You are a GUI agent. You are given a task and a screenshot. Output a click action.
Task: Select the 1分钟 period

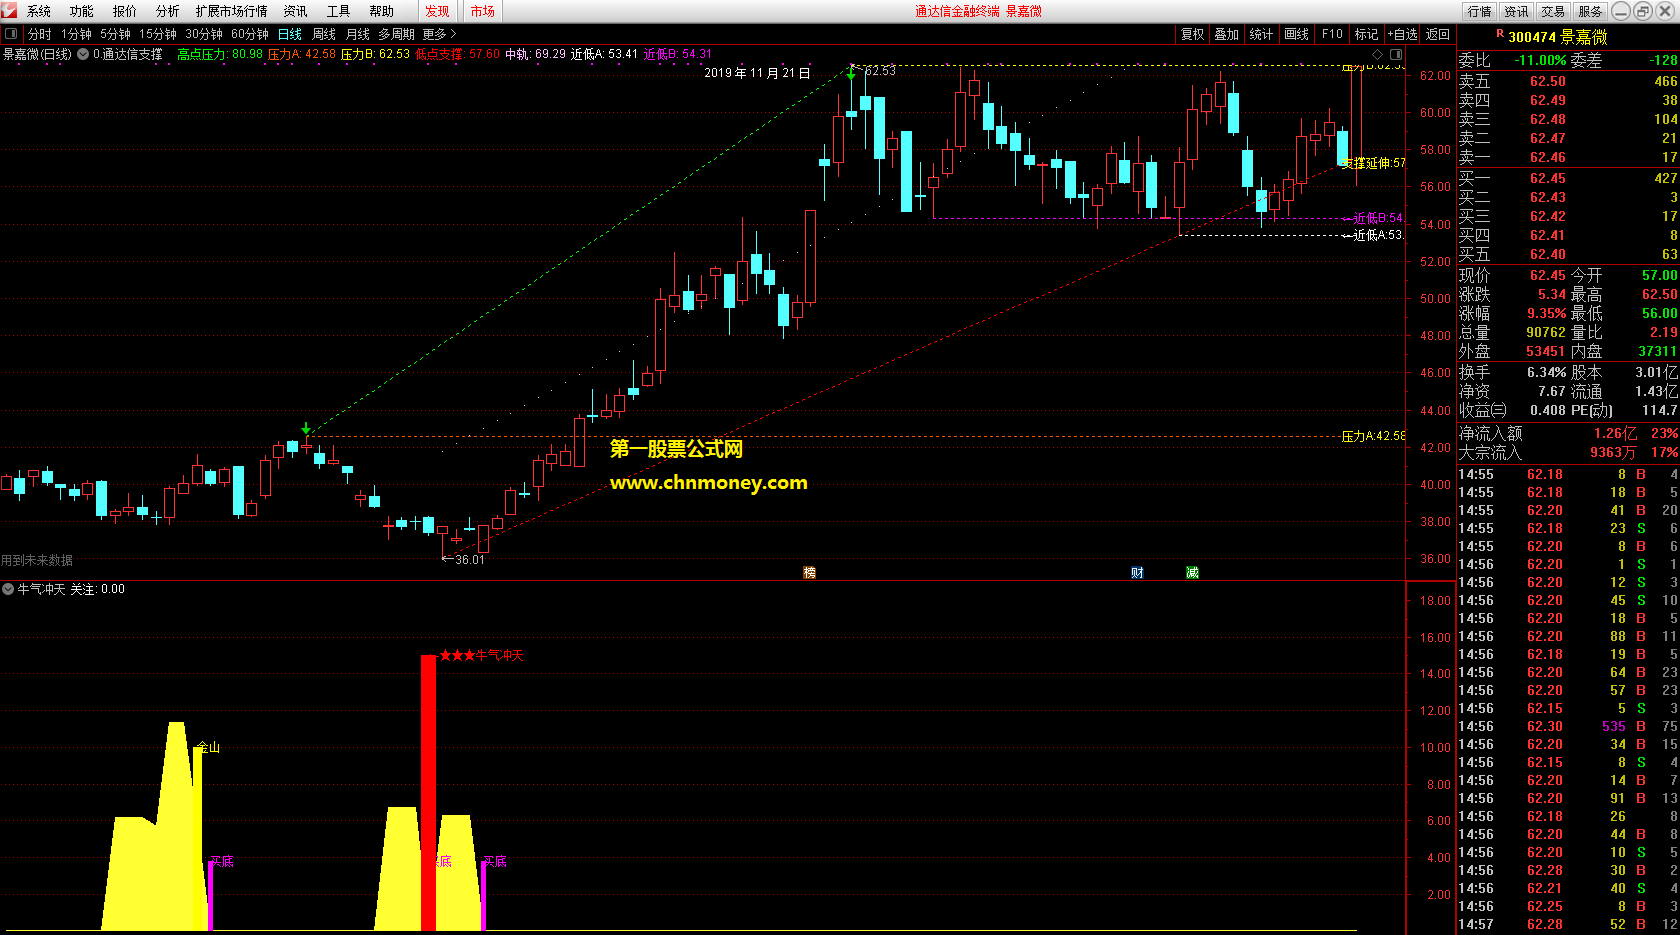(x=76, y=34)
